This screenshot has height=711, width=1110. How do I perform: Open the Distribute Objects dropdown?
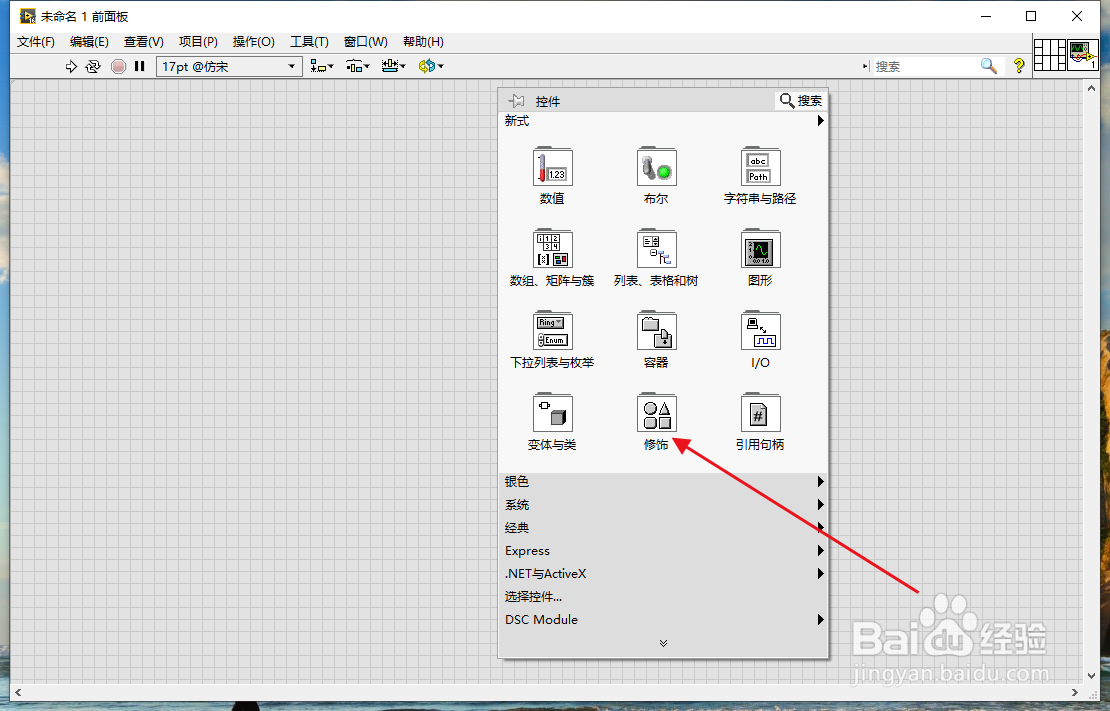coord(357,67)
